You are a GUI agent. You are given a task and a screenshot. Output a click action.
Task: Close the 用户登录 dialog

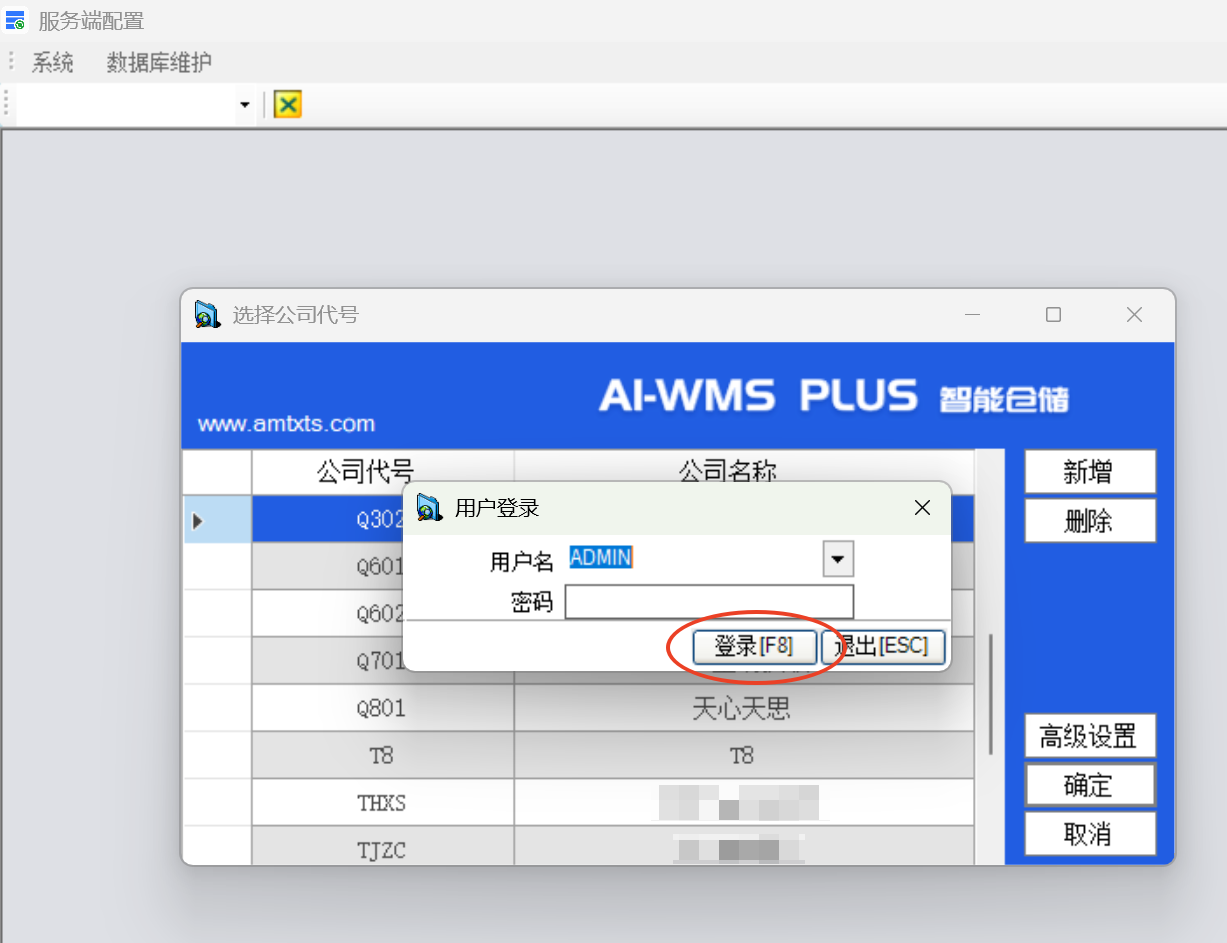click(x=923, y=508)
